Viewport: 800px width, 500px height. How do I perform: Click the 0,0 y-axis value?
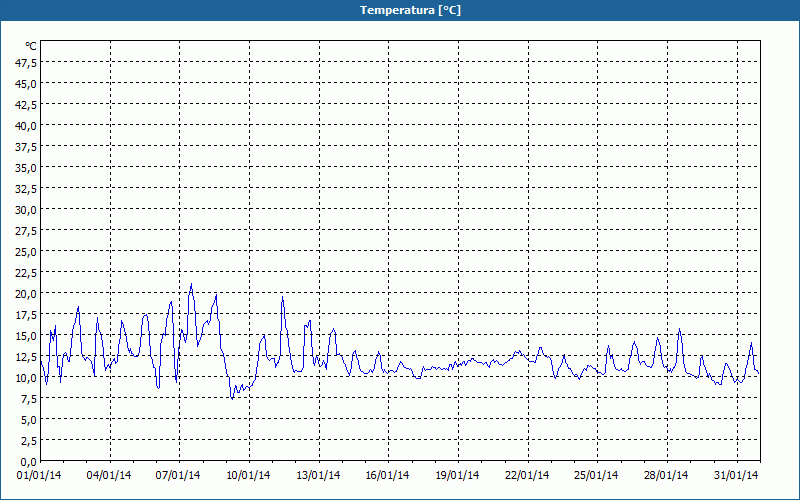point(29,462)
